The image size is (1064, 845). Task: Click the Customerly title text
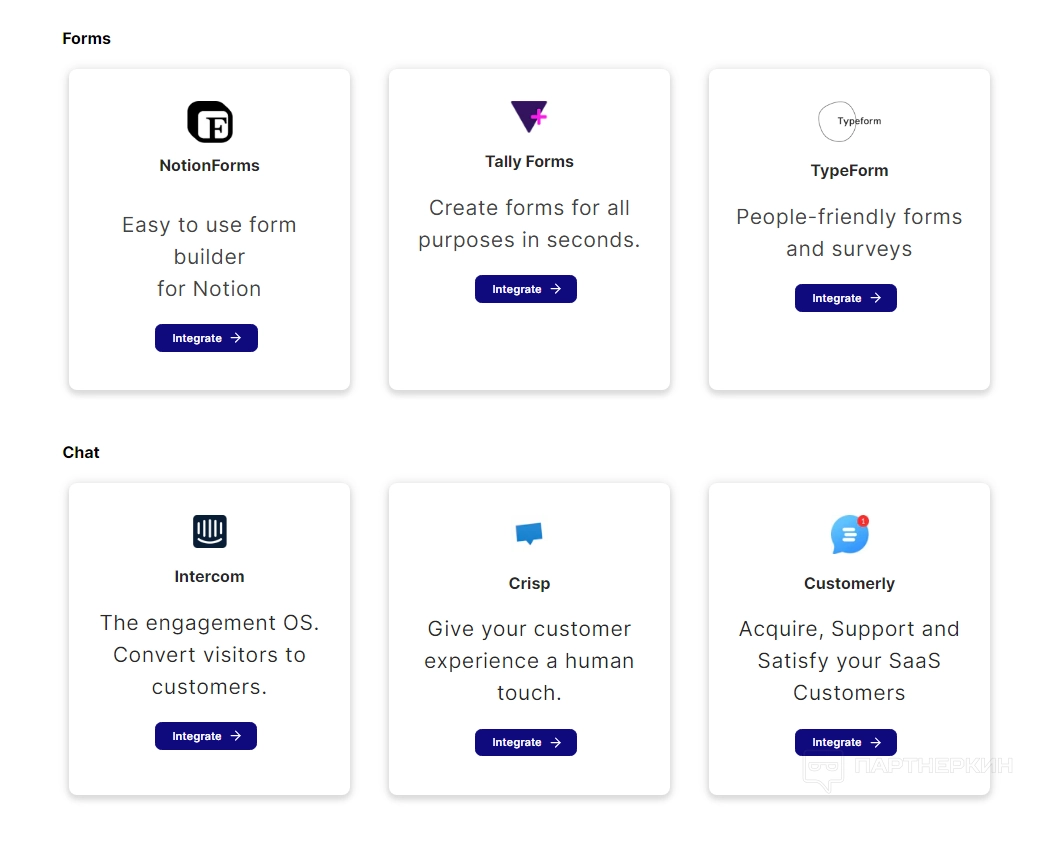point(849,584)
